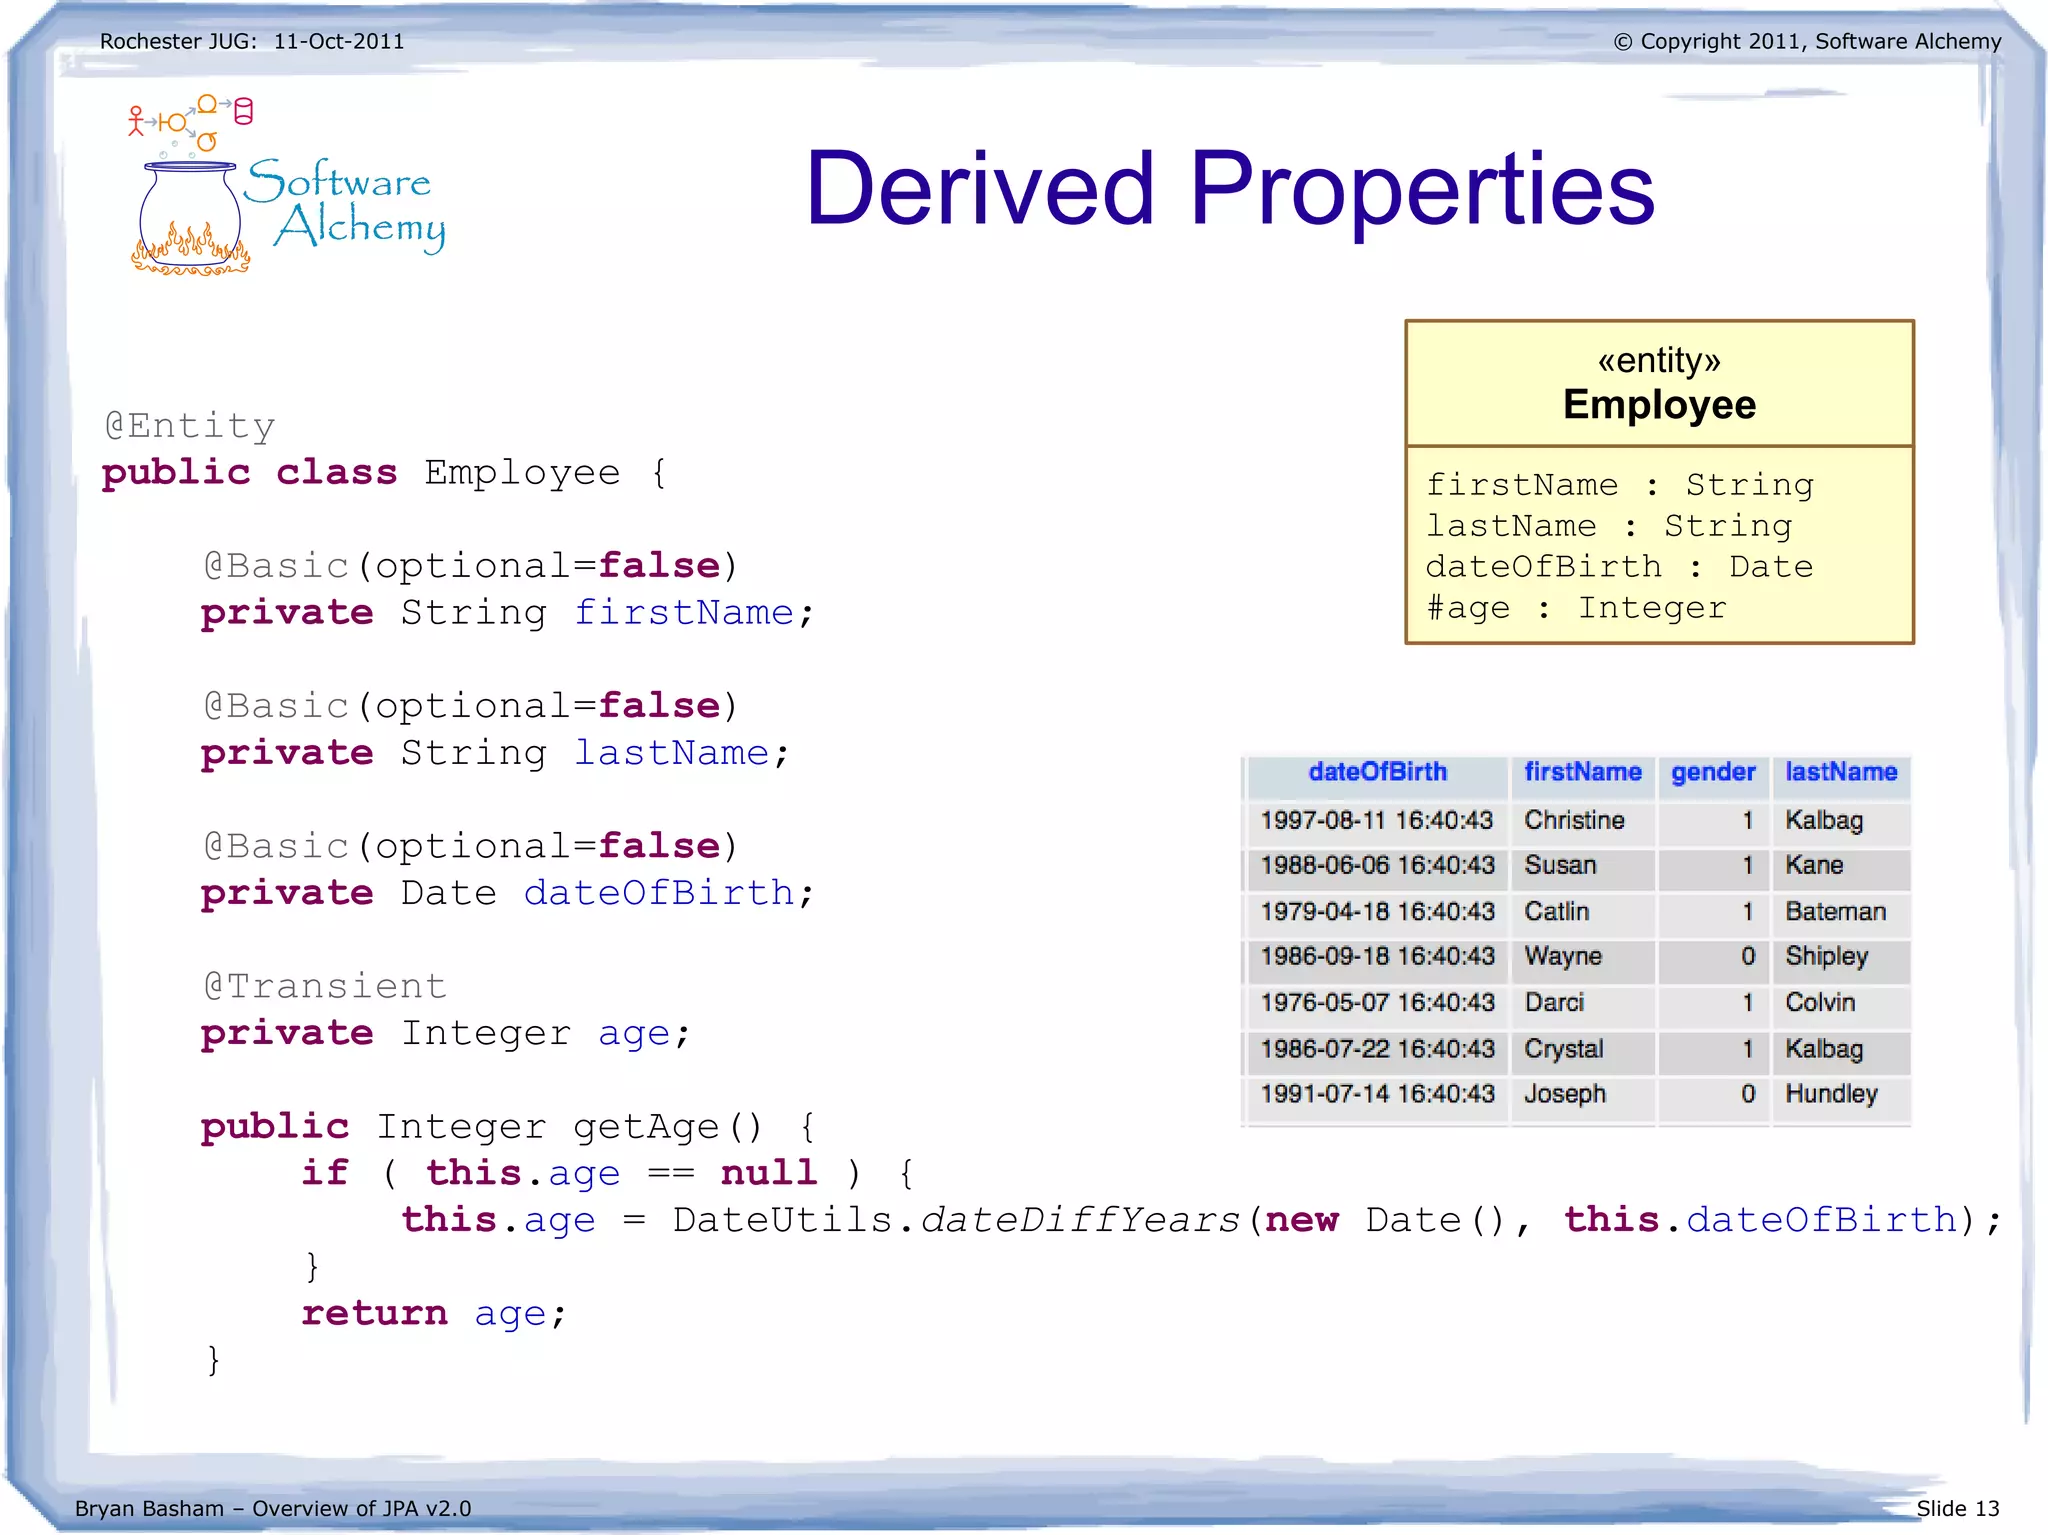The image size is (2048, 1535).
Task: Click the UML symbols above the cauldron
Action: coord(190,122)
